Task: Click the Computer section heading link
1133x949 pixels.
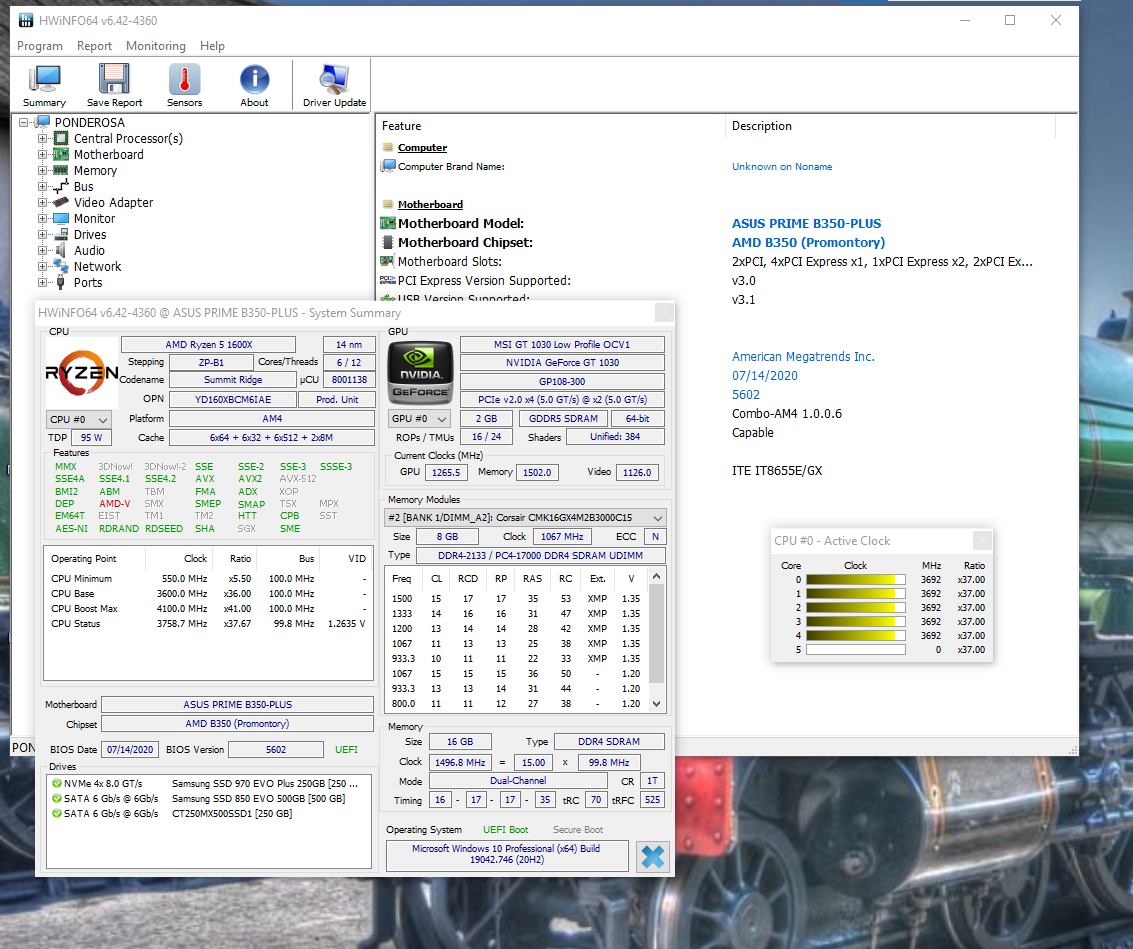Action: pos(422,147)
